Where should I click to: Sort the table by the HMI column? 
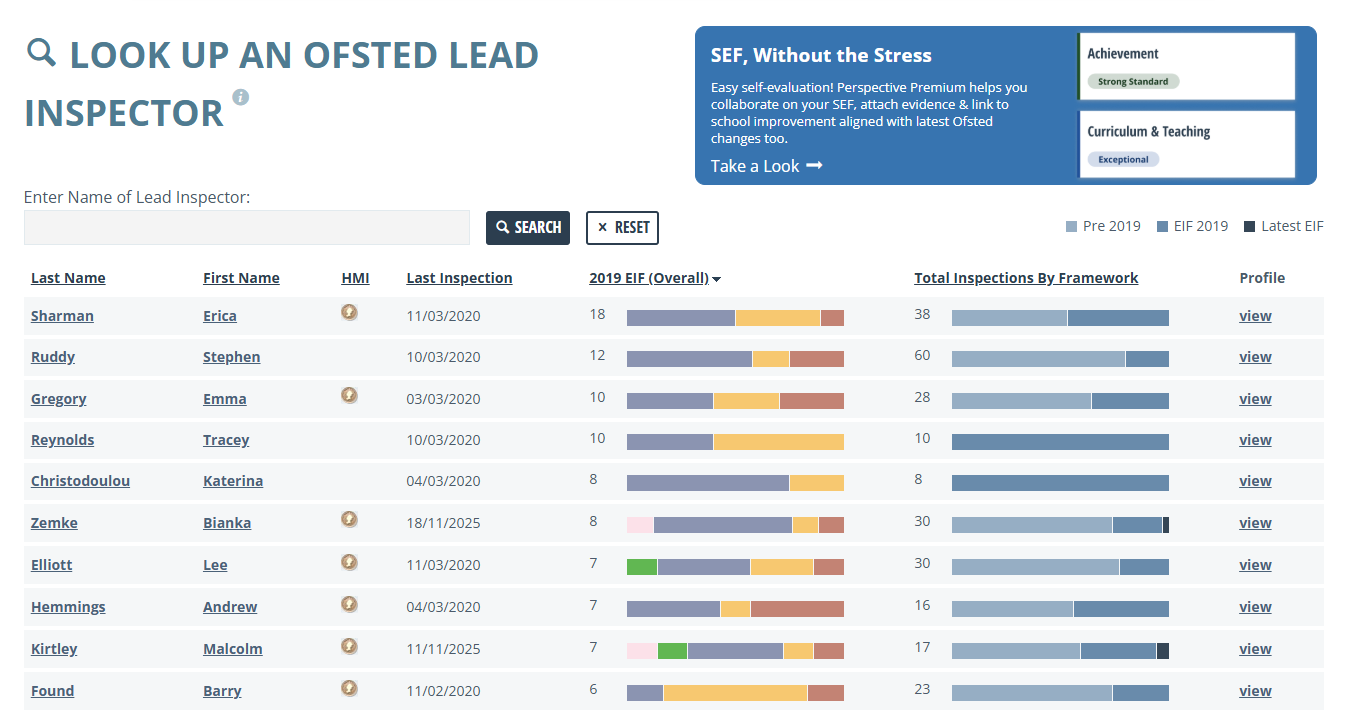click(355, 278)
